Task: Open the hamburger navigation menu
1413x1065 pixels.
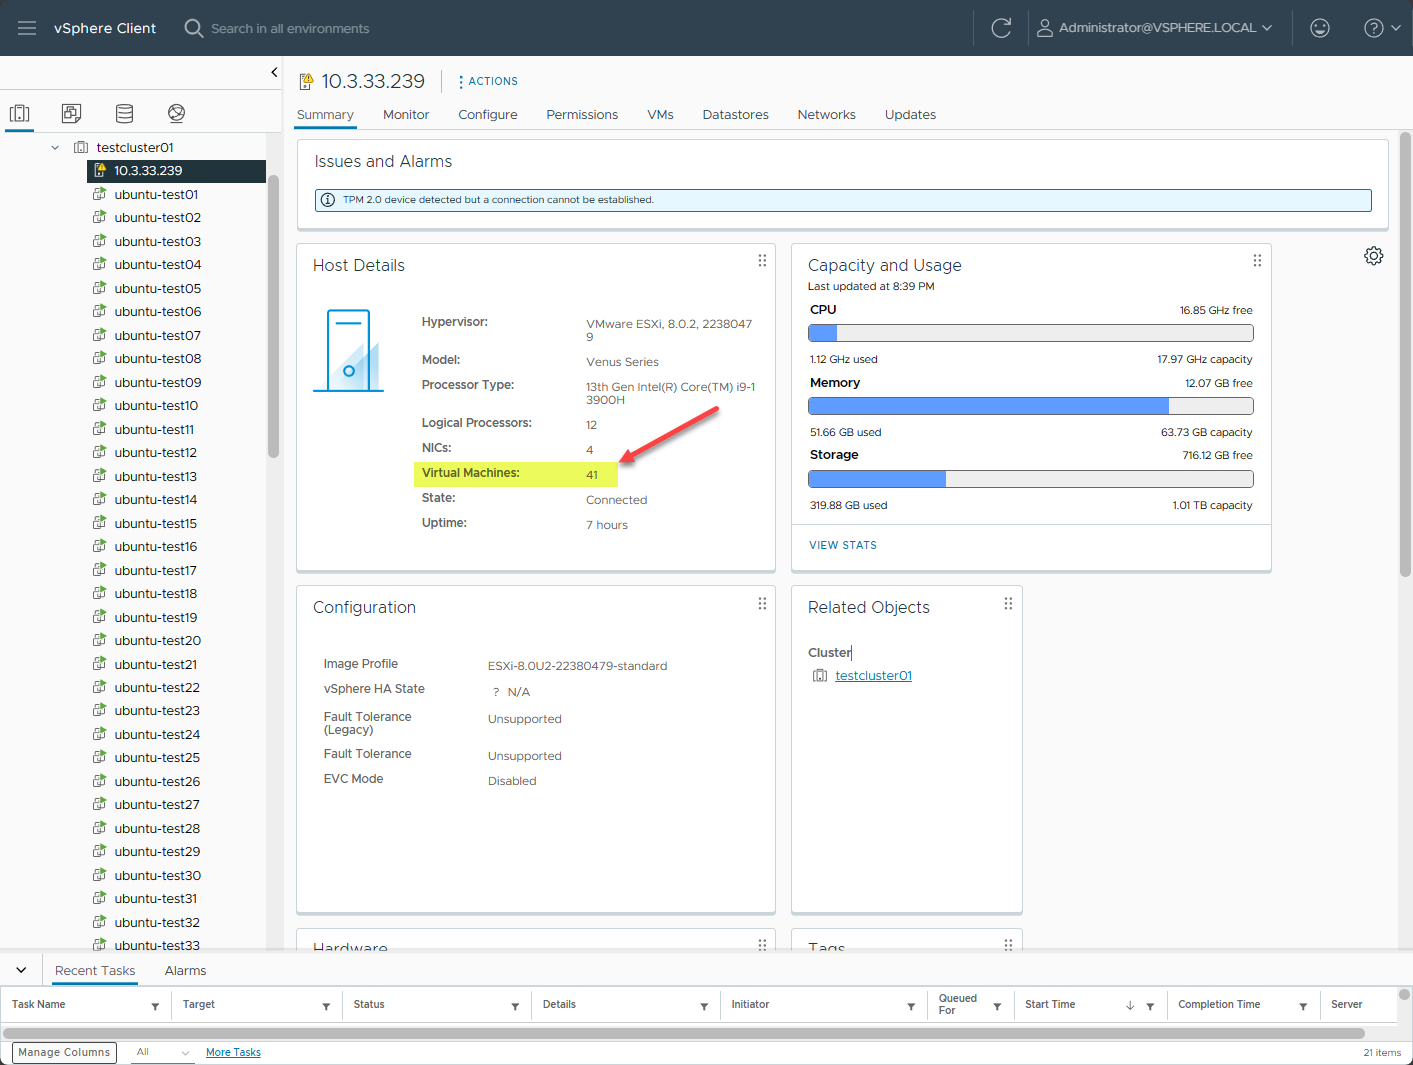Action: click(x=27, y=28)
